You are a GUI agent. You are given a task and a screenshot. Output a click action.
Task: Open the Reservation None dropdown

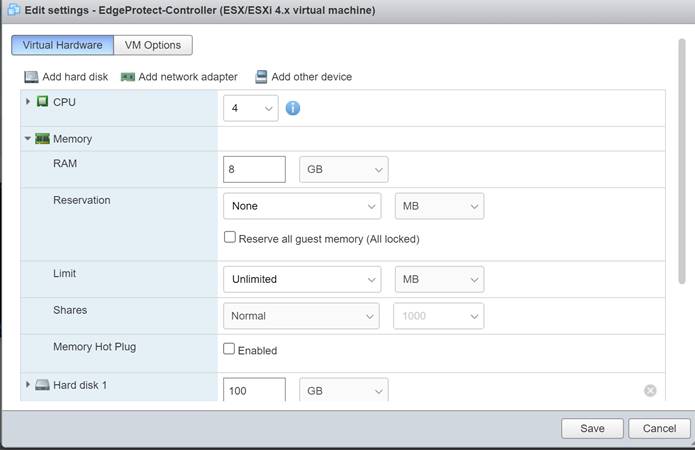[x=302, y=206]
